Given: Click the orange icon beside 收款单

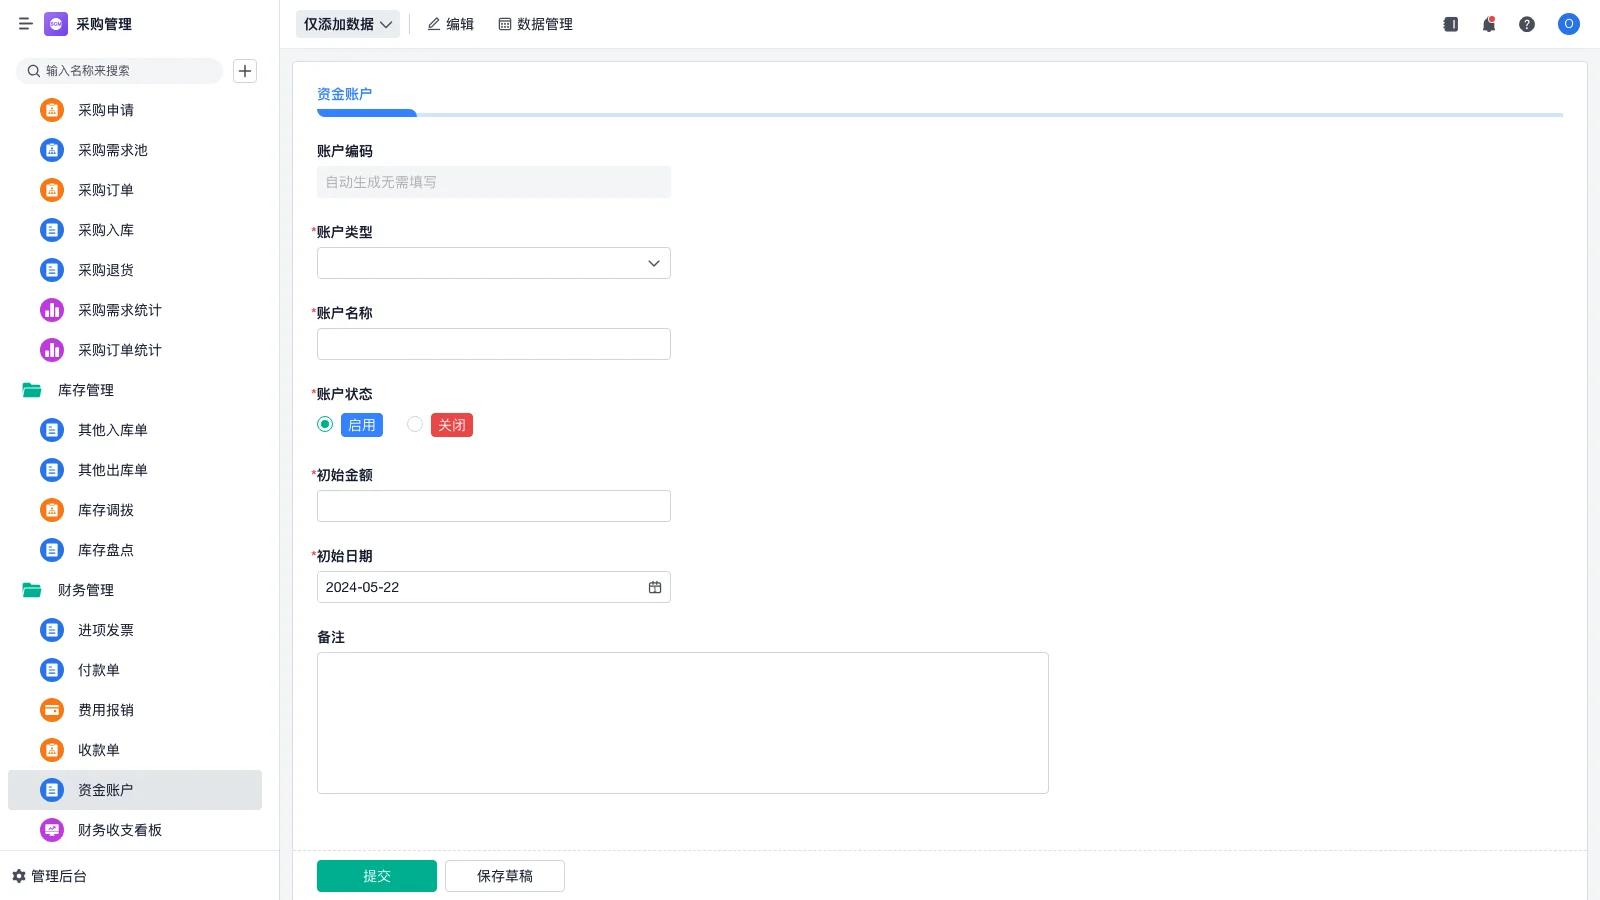Looking at the screenshot, I should tap(52, 750).
